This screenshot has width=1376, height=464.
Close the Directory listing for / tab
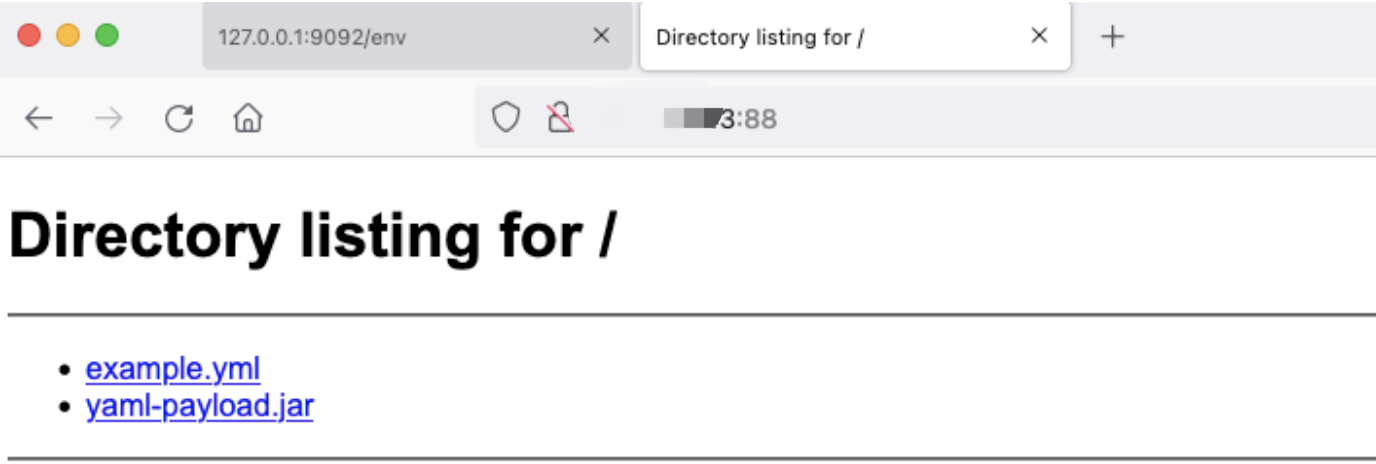click(1039, 36)
